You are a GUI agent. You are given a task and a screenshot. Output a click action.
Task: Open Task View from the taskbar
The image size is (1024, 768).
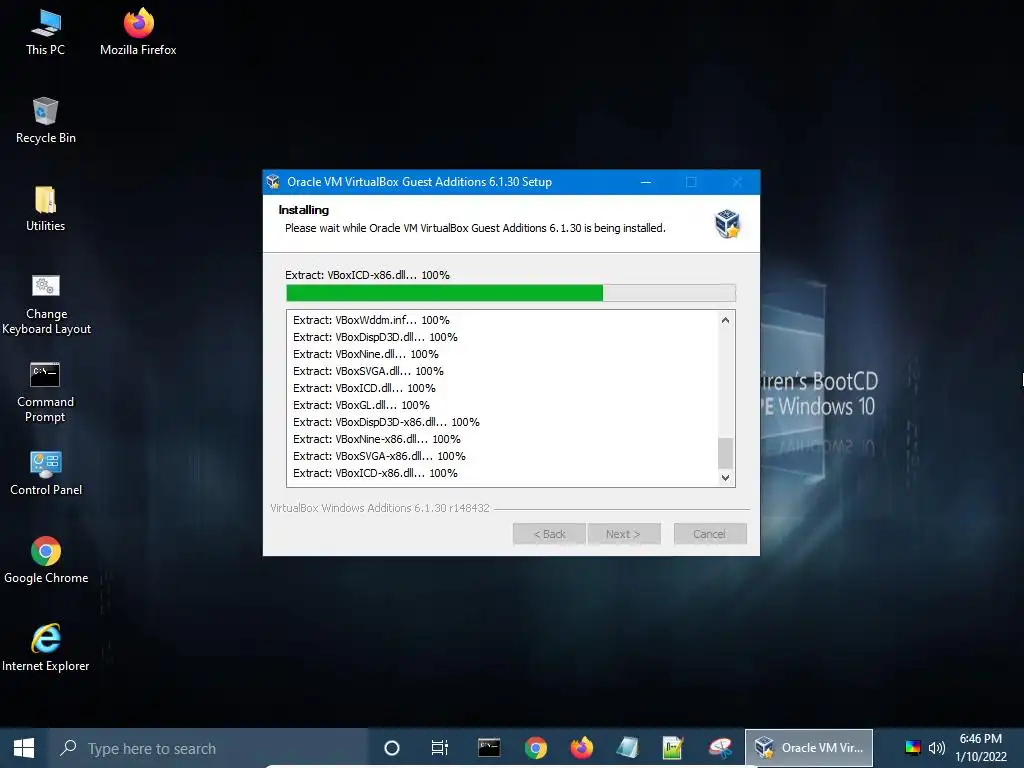point(440,748)
